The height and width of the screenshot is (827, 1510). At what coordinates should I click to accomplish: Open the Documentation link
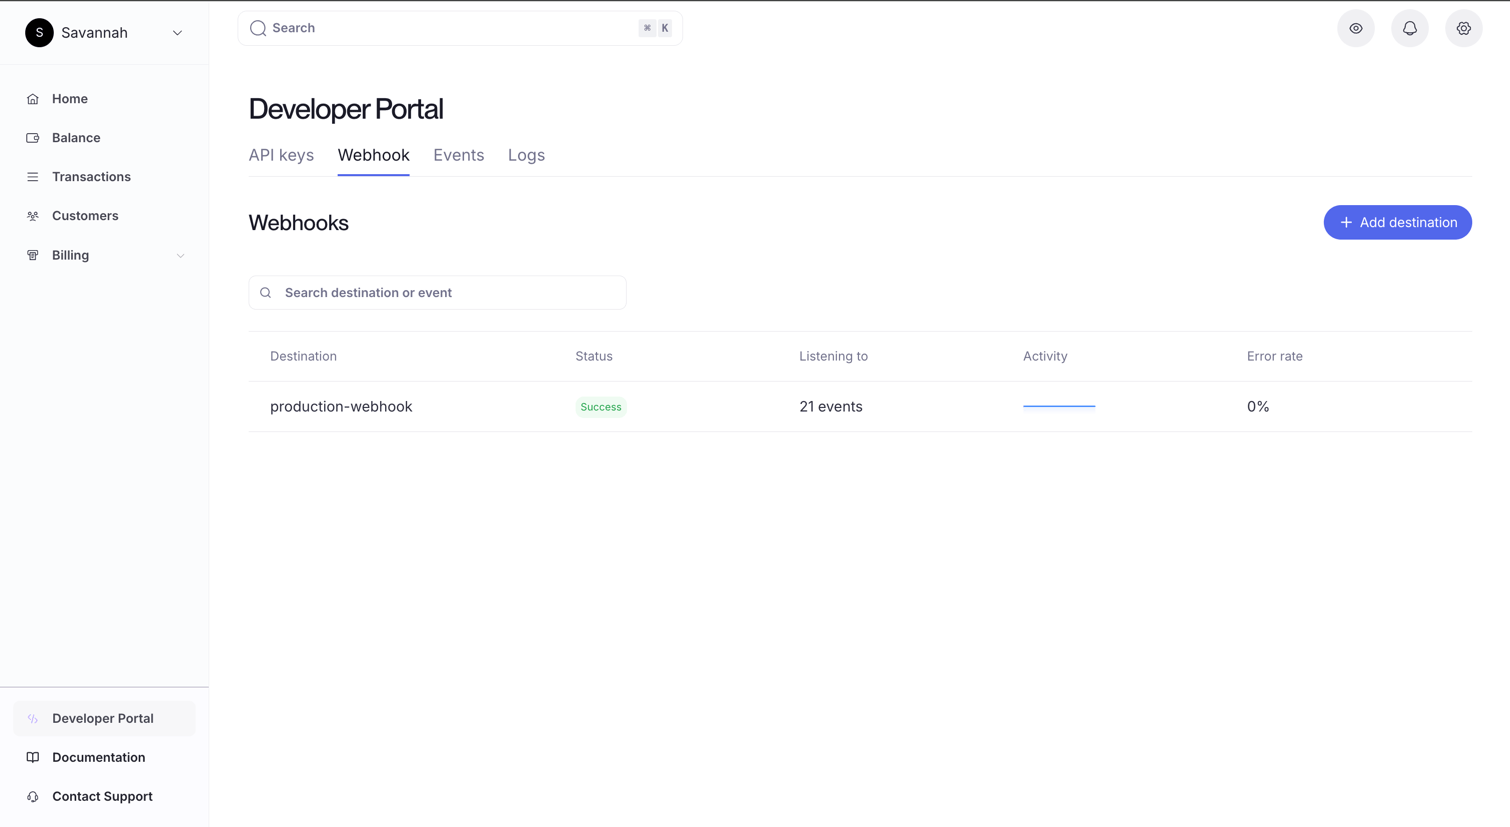[x=104, y=757]
